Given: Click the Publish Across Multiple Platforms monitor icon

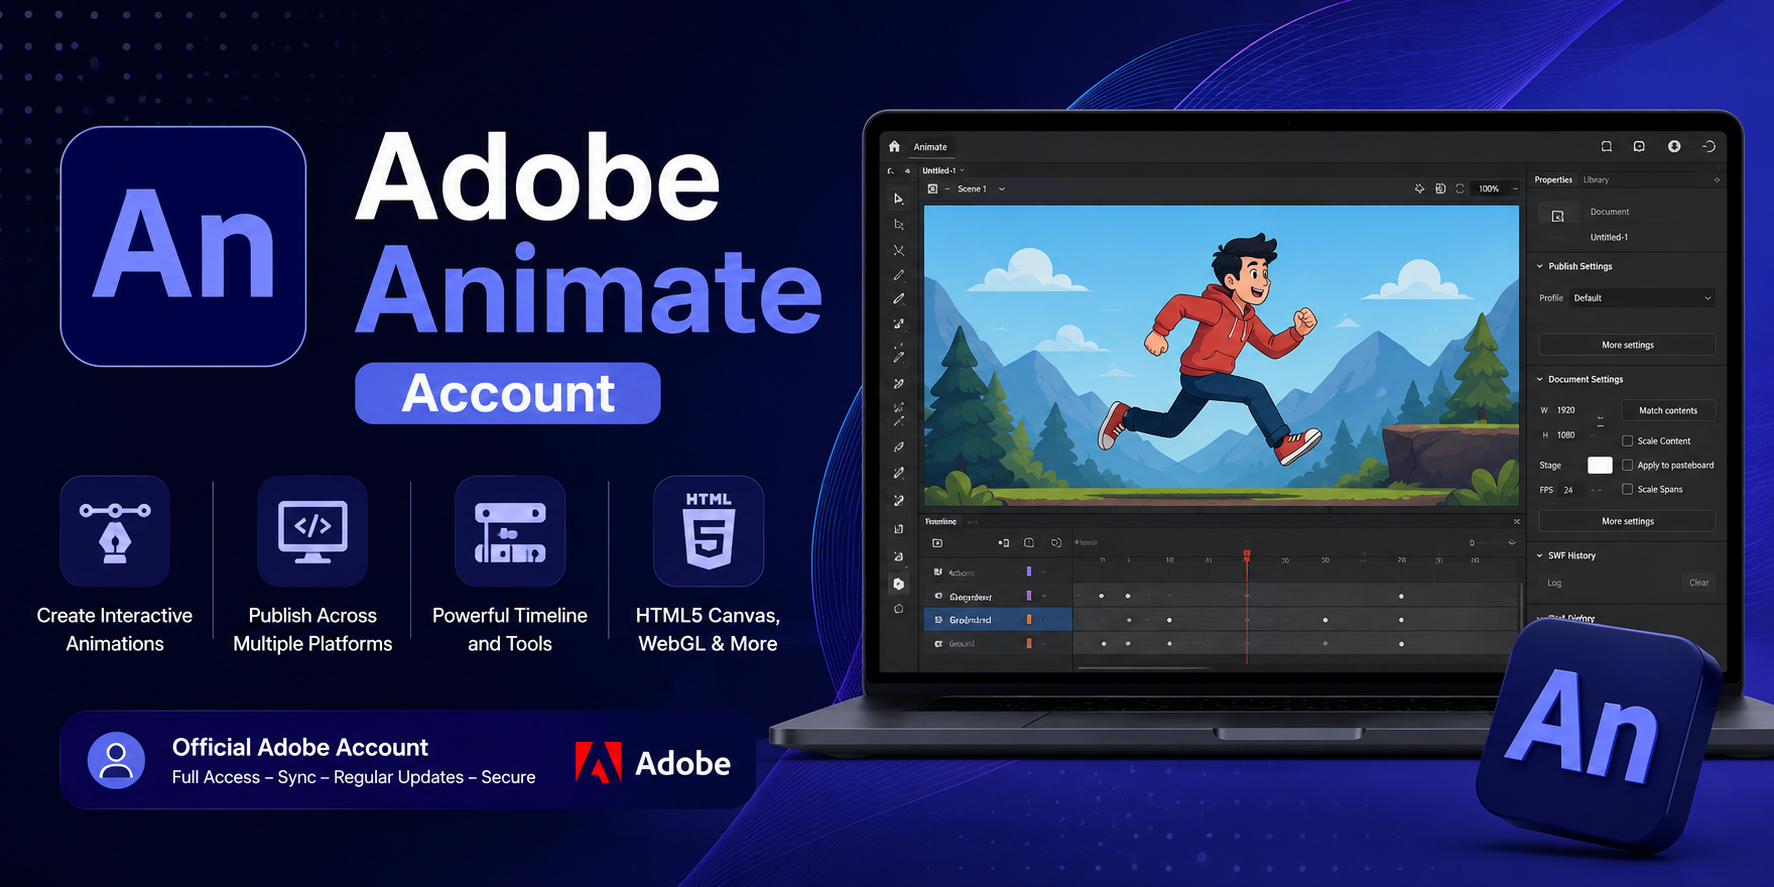Looking at the screenshot, I should tap(313, 531).
